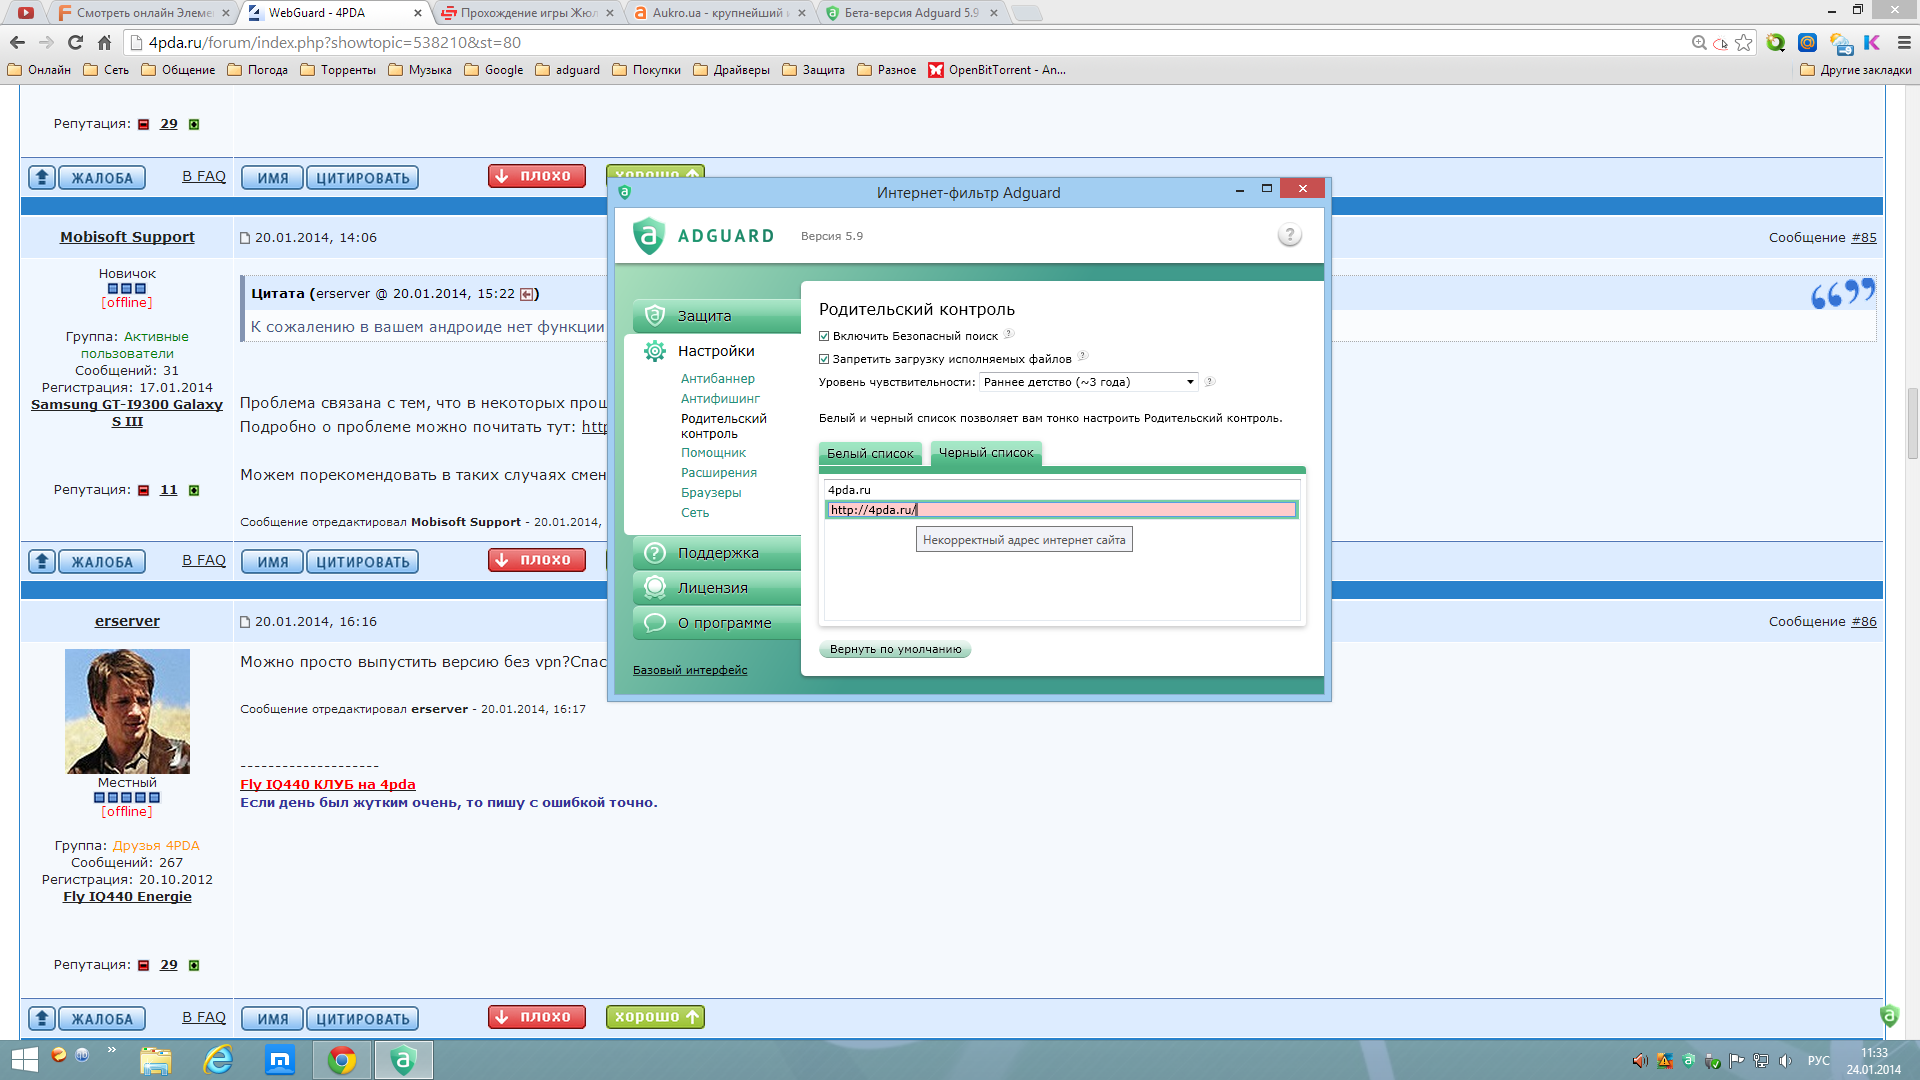Go to browser home page icon
The height and width of the screenshot is (1080, 1920).
click(104, 42)
